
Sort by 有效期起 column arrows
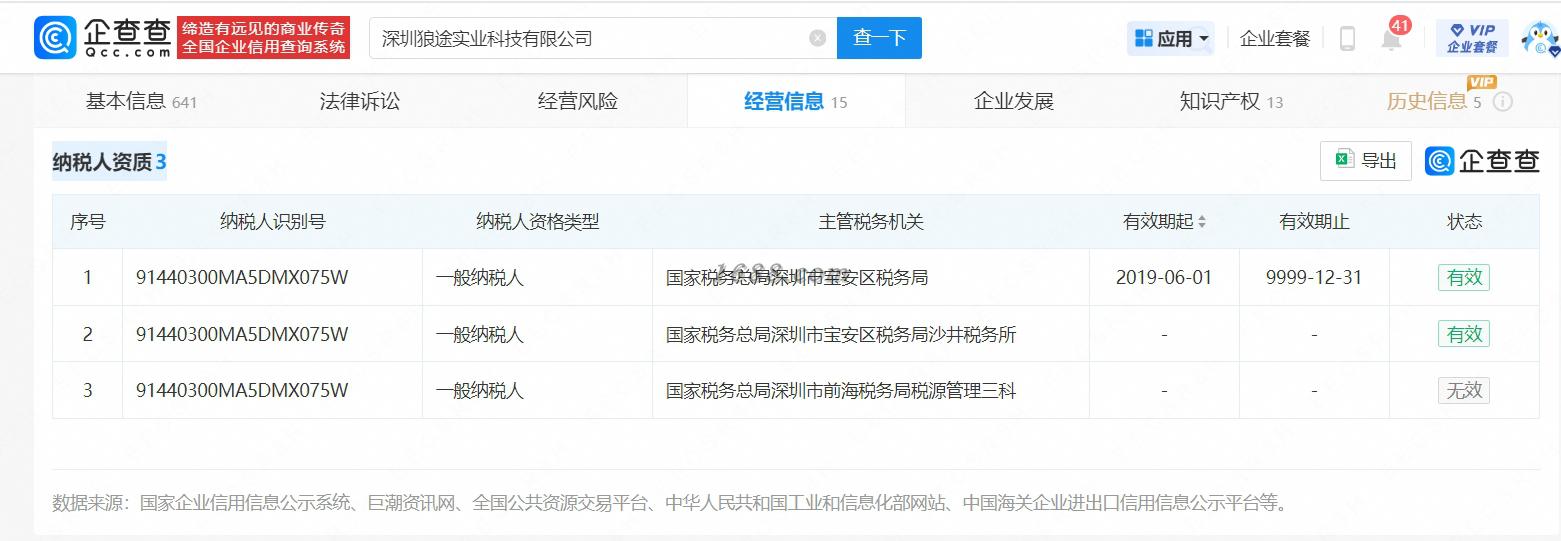point(1201,222)
